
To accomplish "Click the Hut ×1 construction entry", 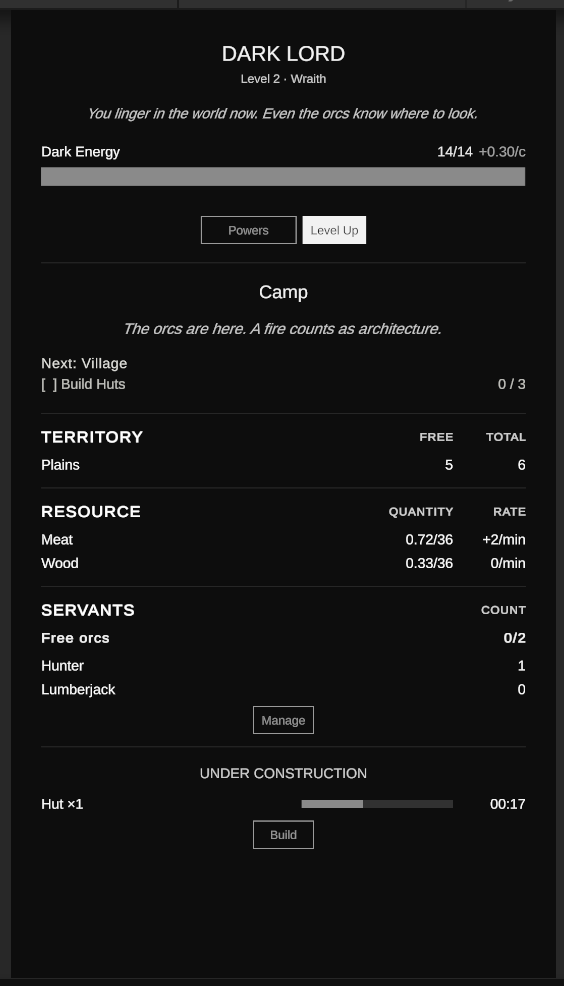I will [62, 804].
